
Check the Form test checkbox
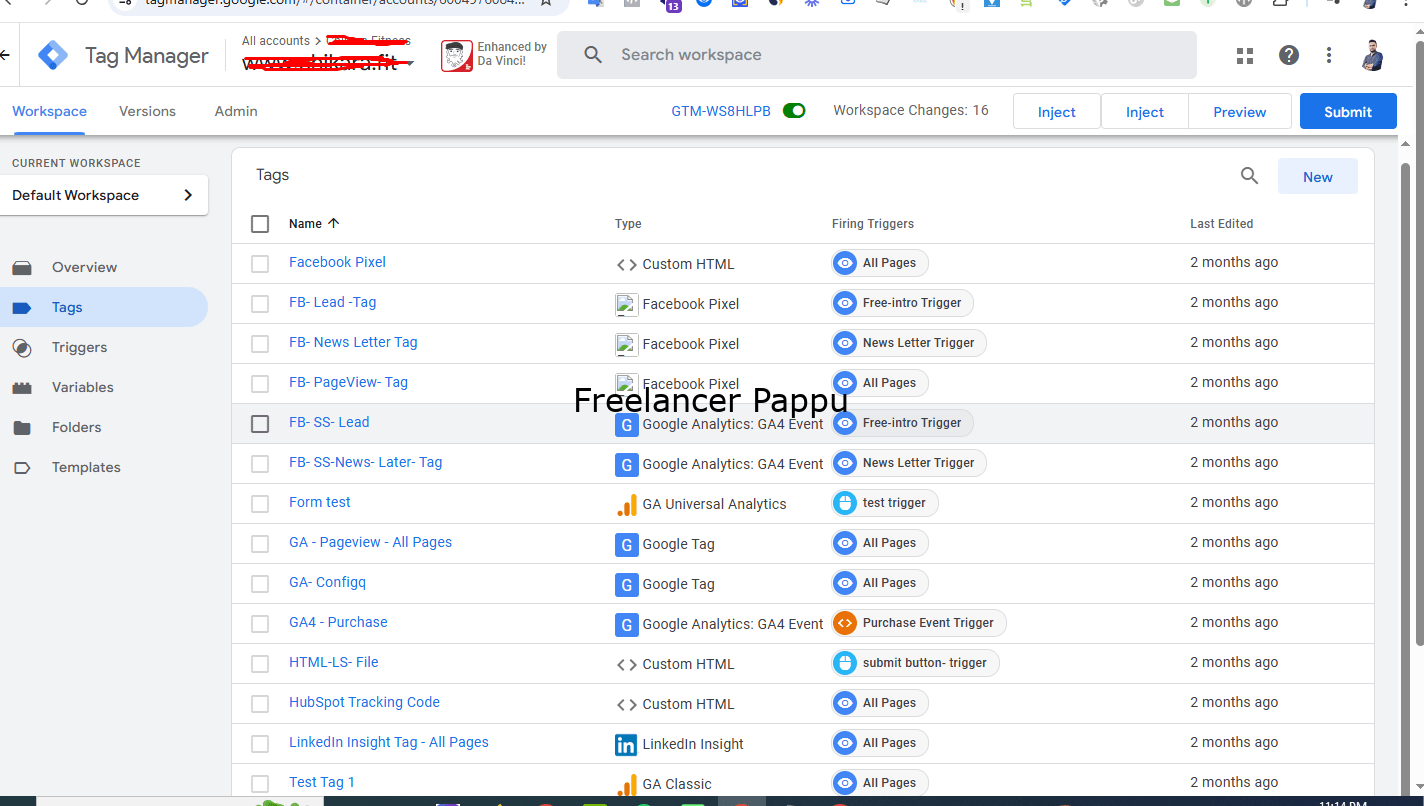pyautogui.click(x=260, y=504)
